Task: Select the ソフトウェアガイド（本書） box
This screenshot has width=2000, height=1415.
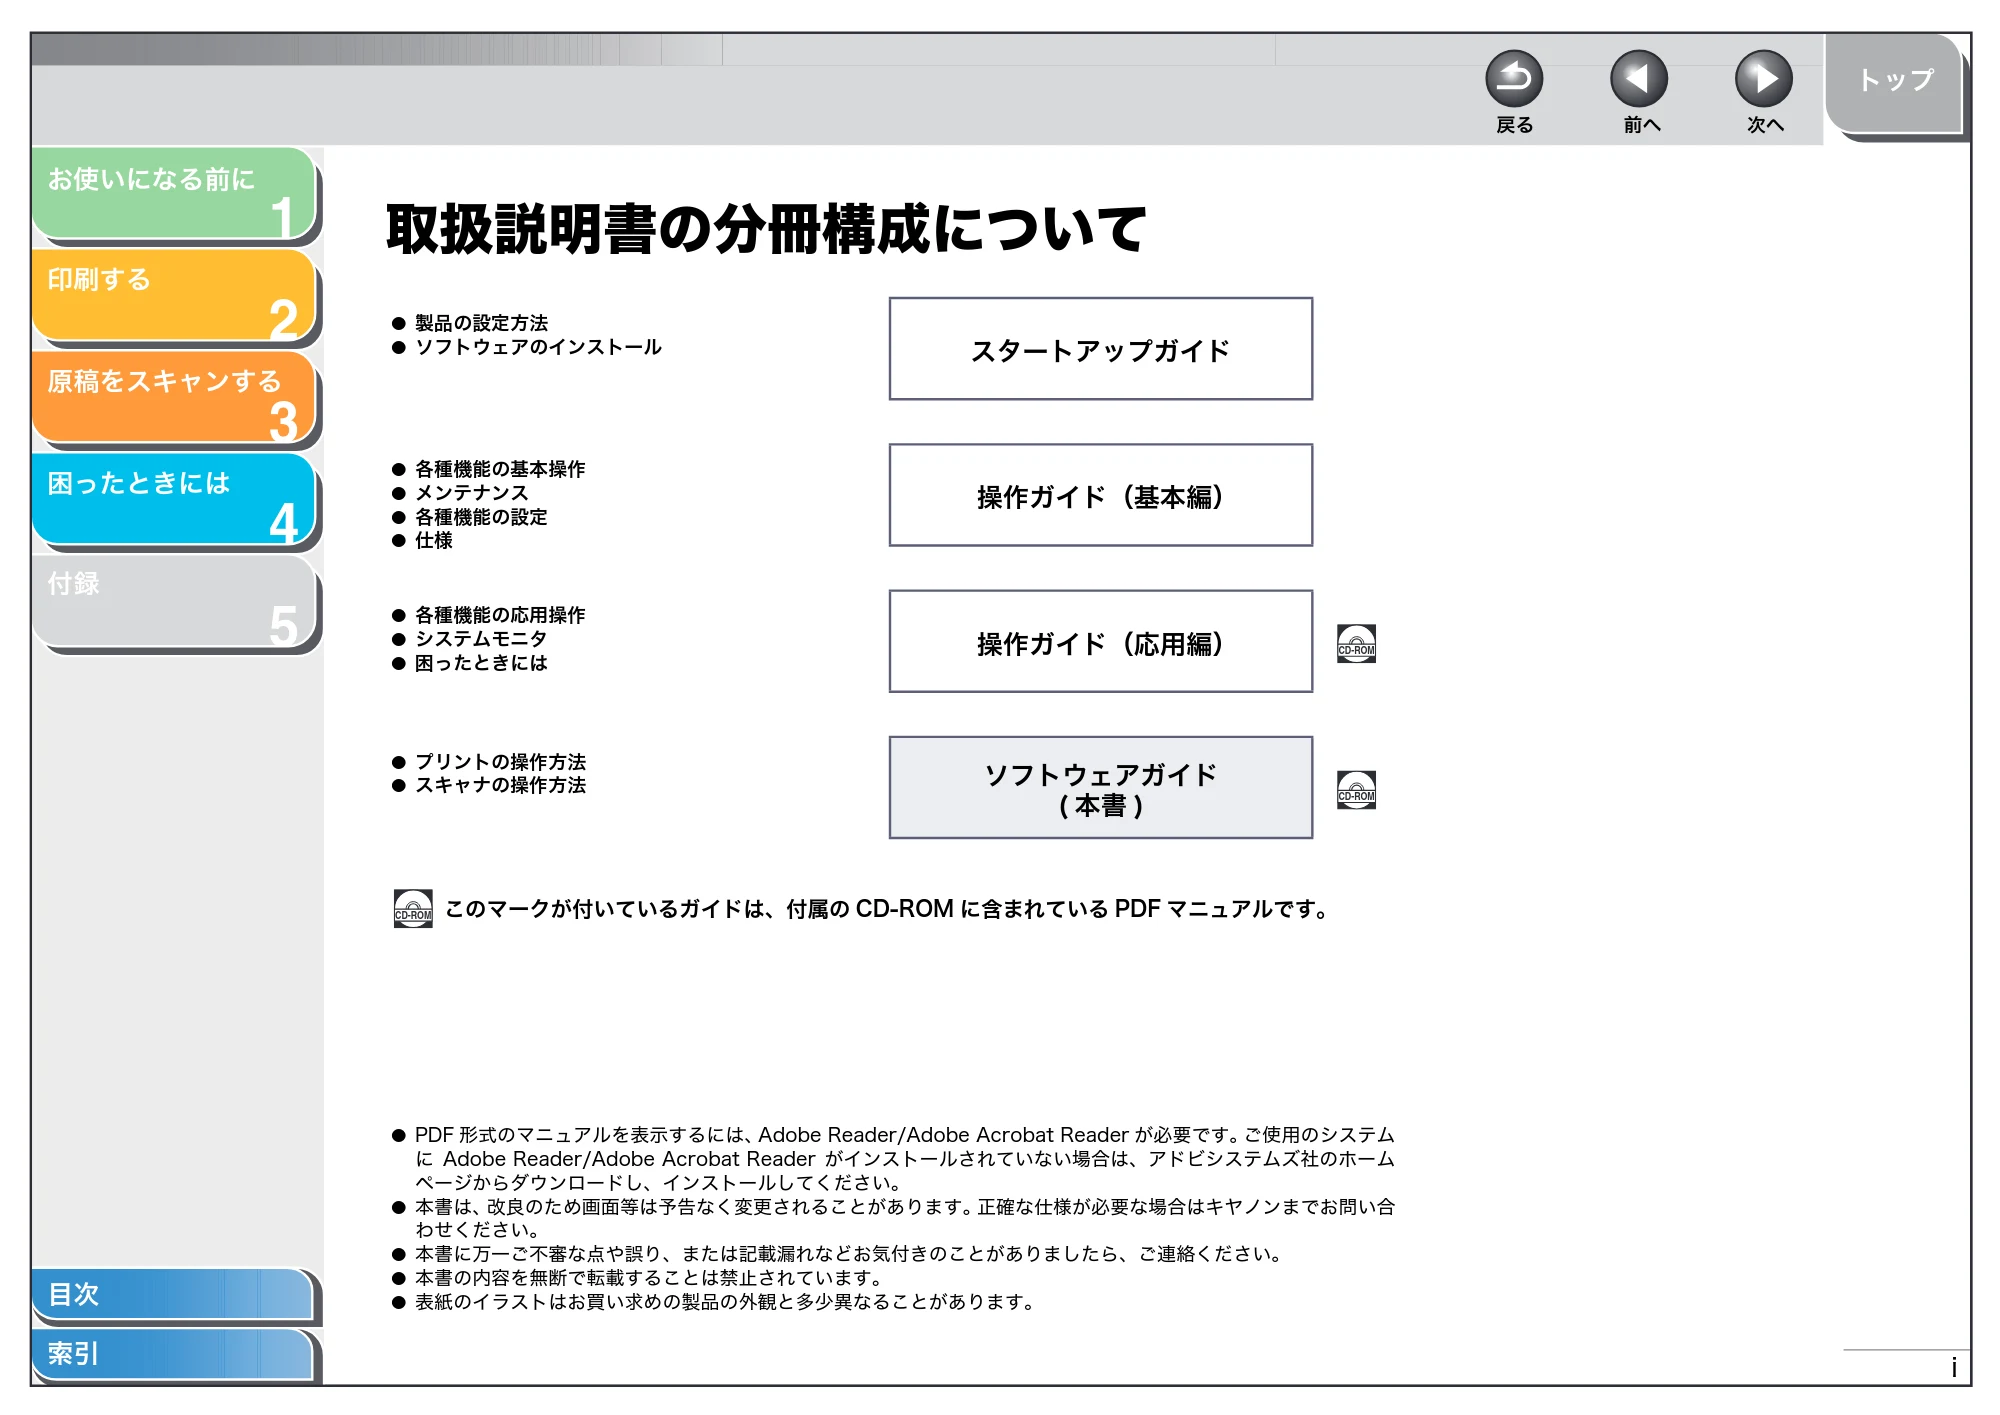Action: click(1100, 788)
